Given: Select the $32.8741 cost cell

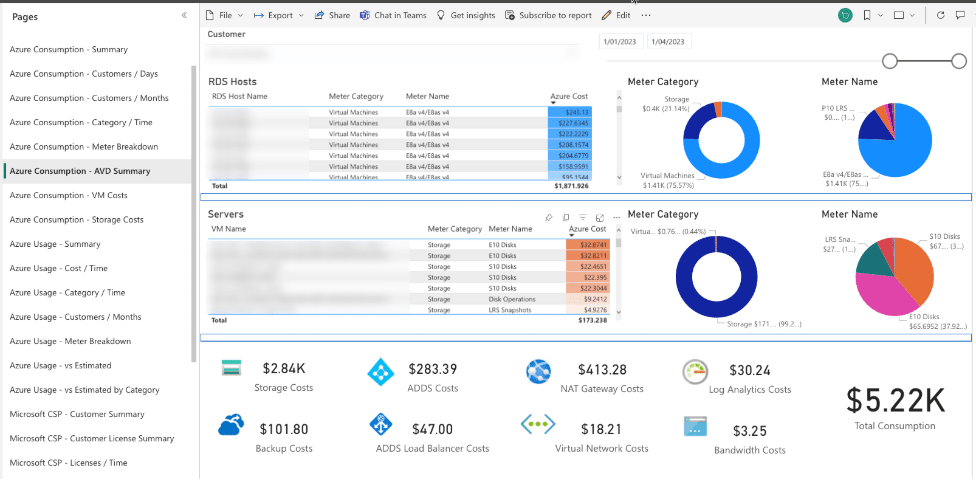Looking at the screenshot, I should [588, 245].
